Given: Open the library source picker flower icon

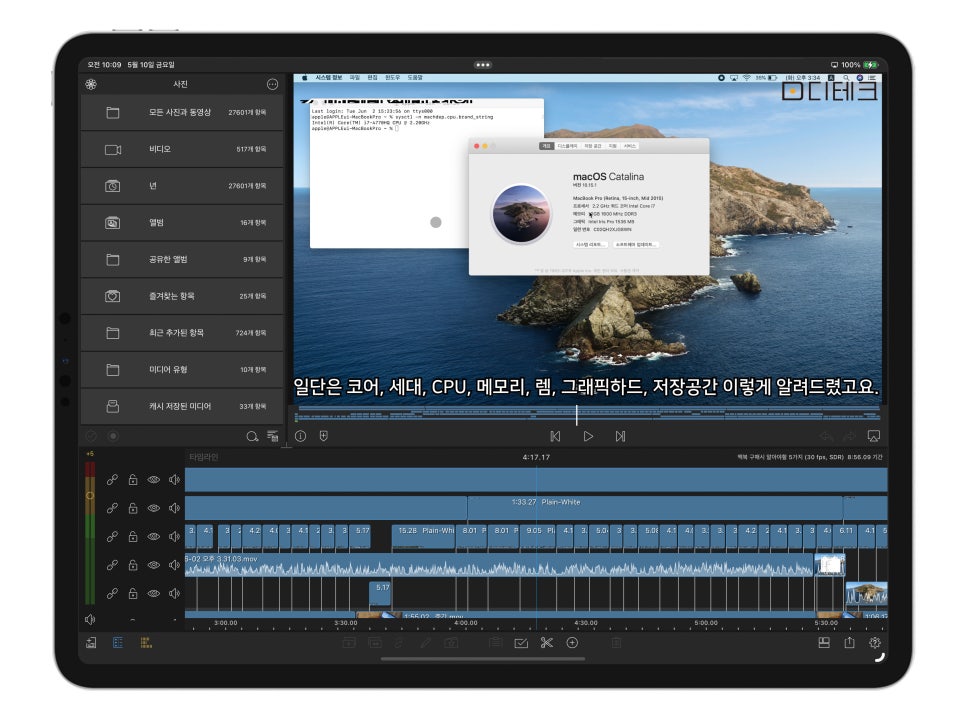Looking at the screenshot, I should (x=91, y=84).
